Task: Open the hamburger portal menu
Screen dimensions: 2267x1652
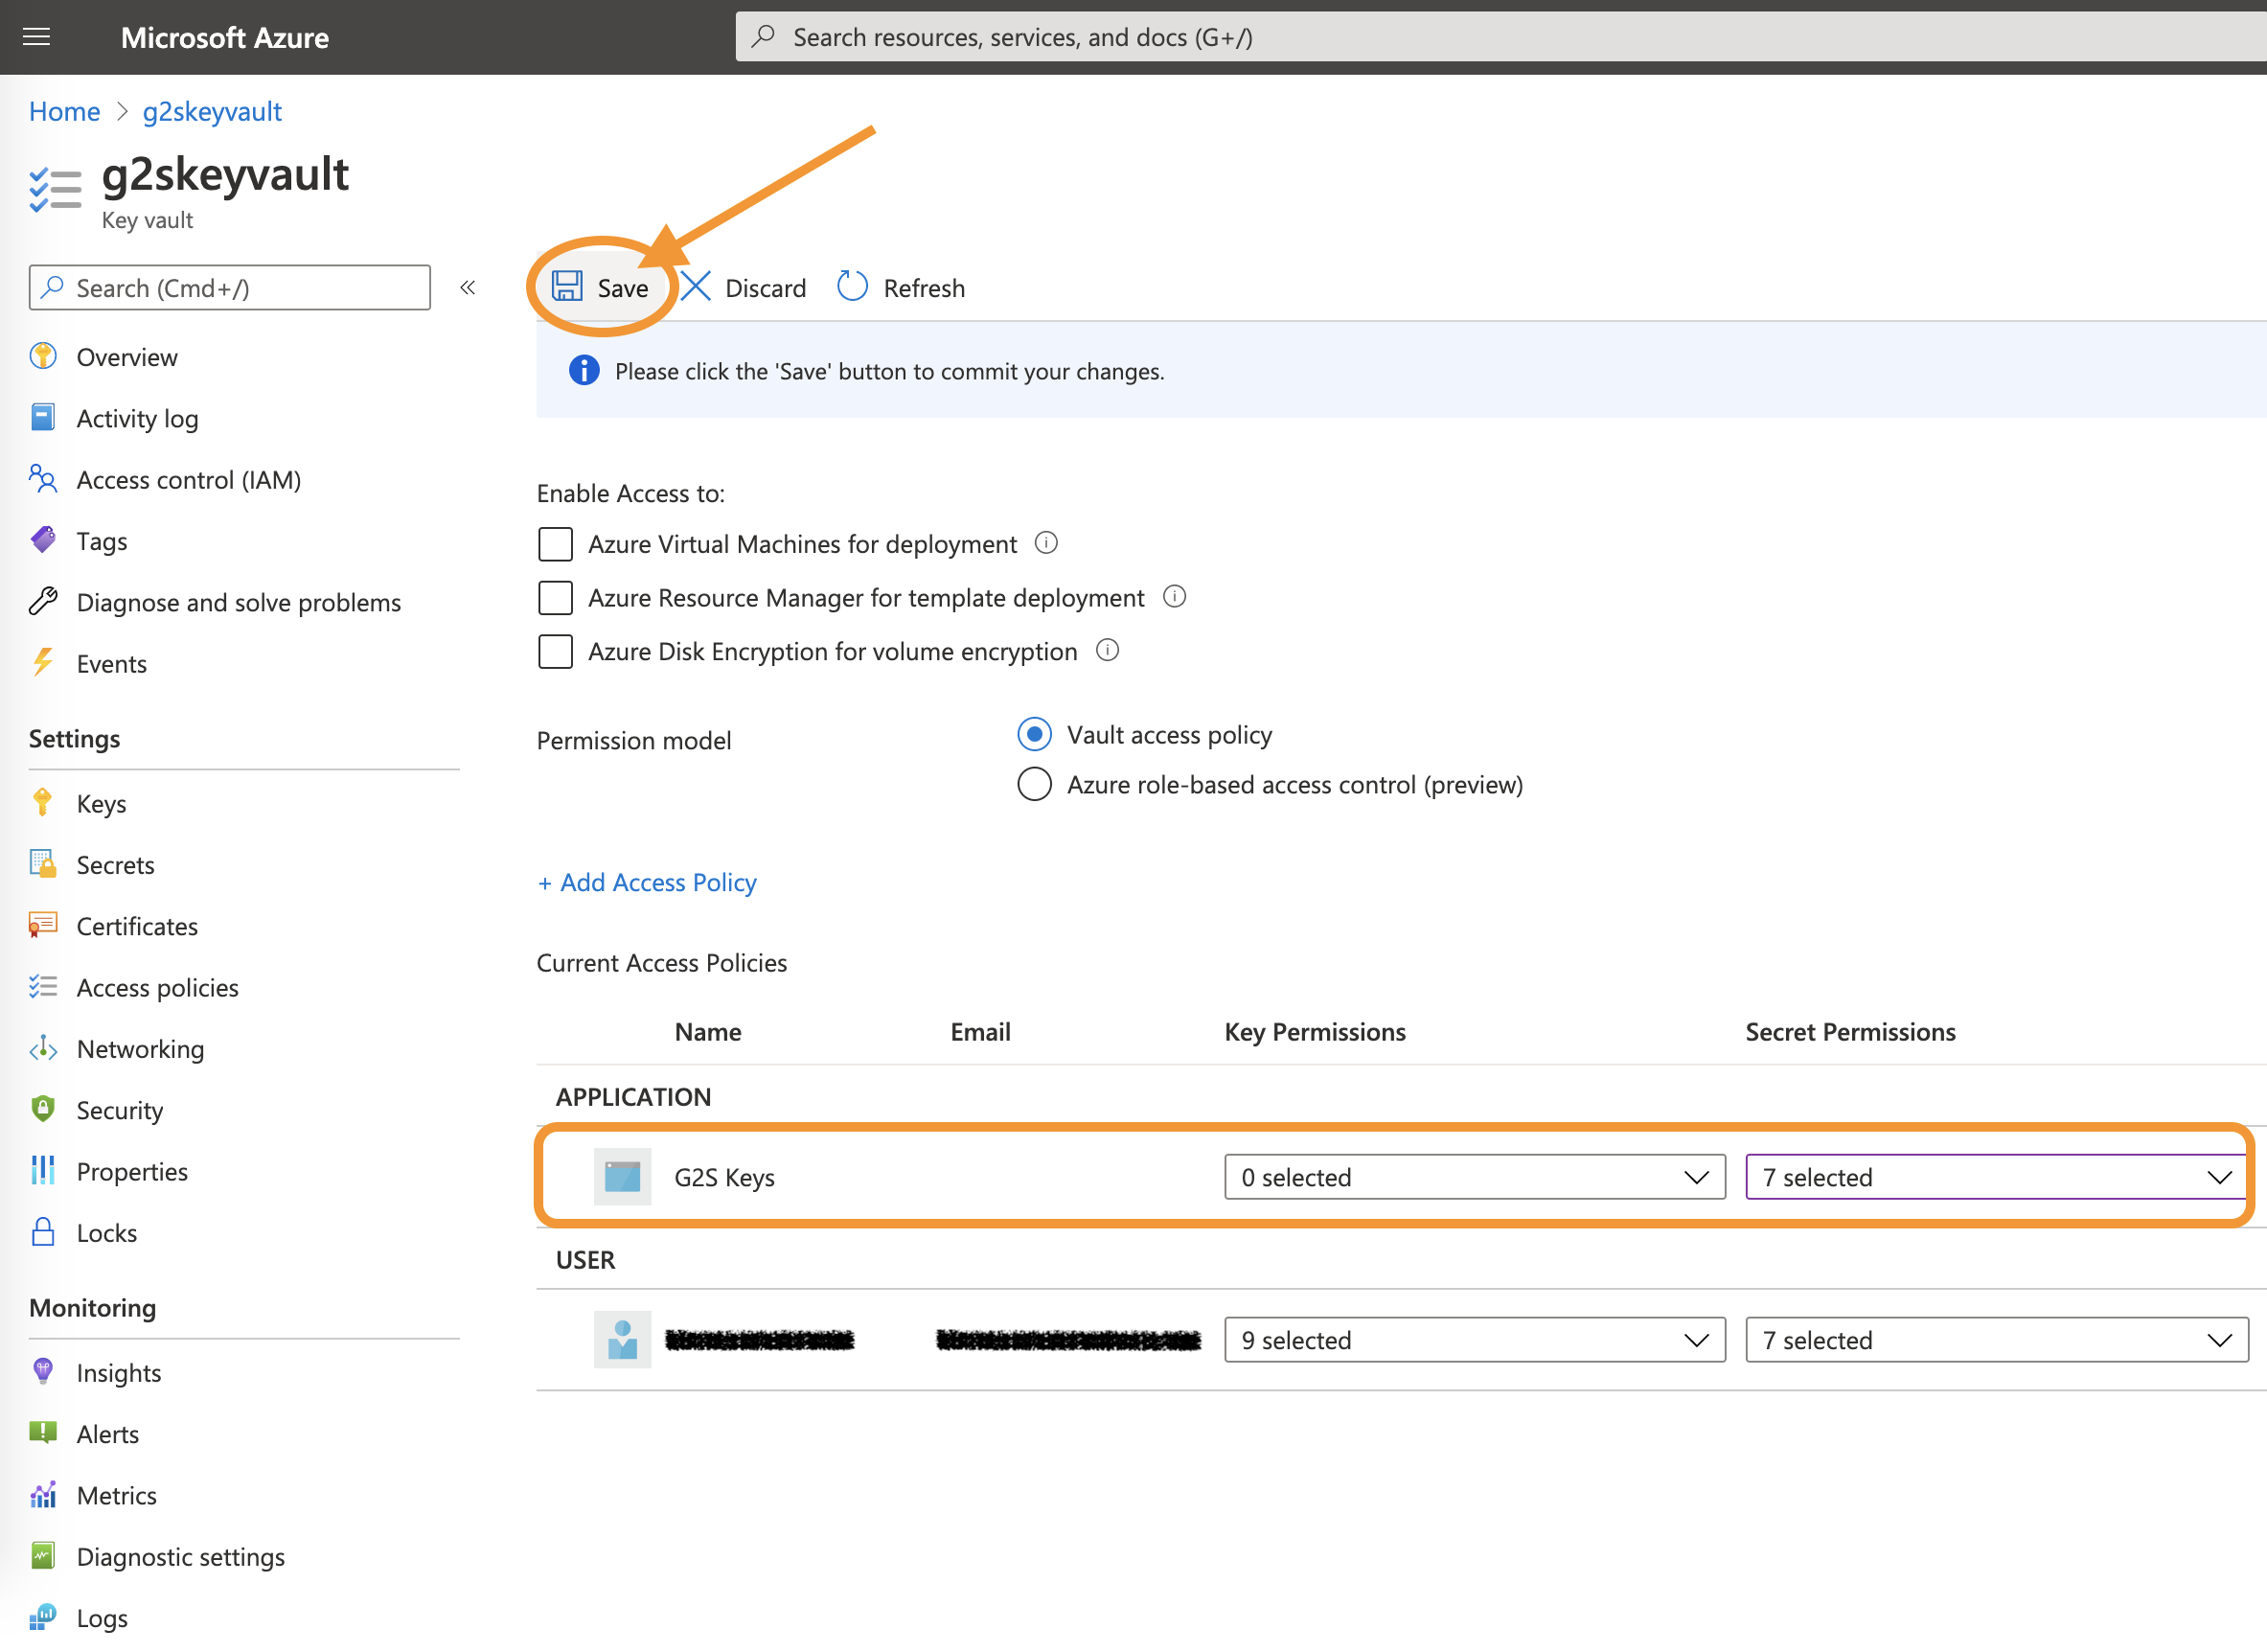Action: tap(37, 37)
